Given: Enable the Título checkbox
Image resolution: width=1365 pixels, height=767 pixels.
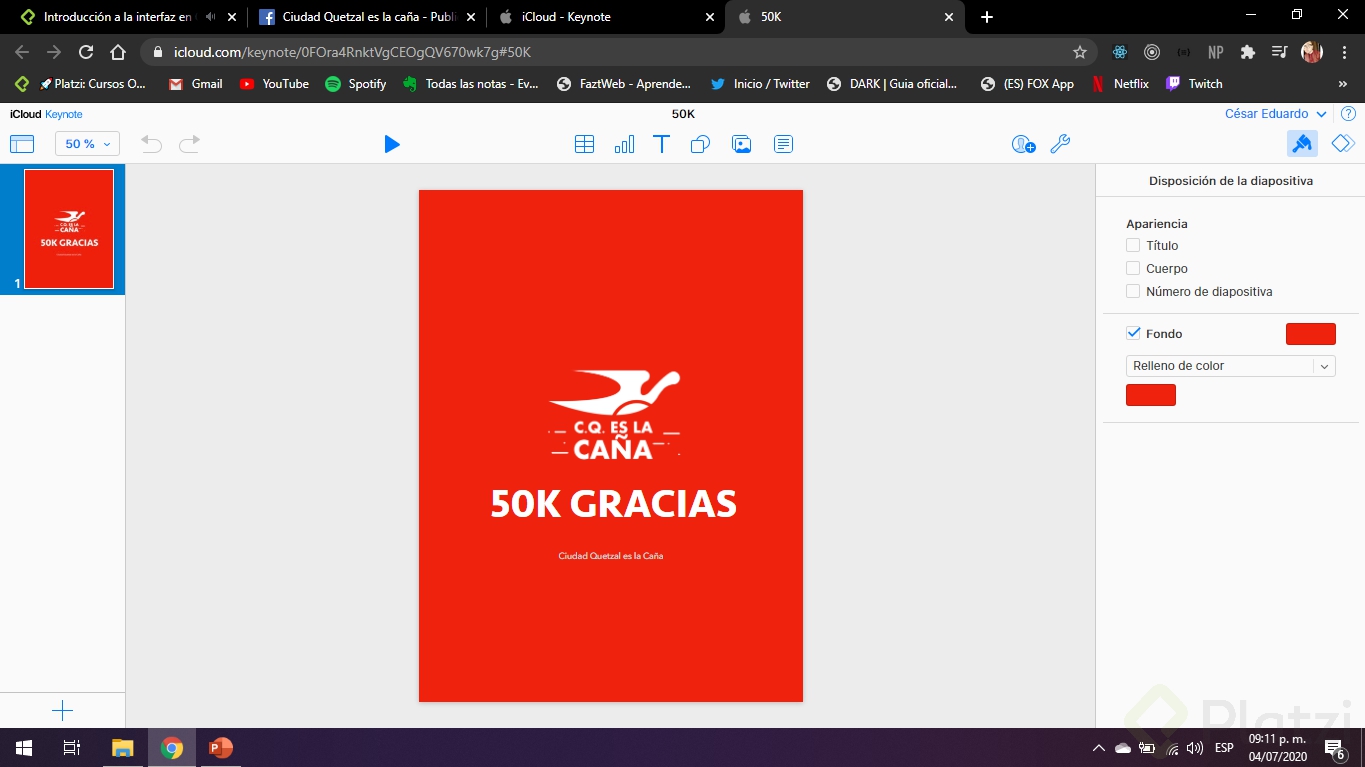Looking at the screenshot, I should (1133, 245).
